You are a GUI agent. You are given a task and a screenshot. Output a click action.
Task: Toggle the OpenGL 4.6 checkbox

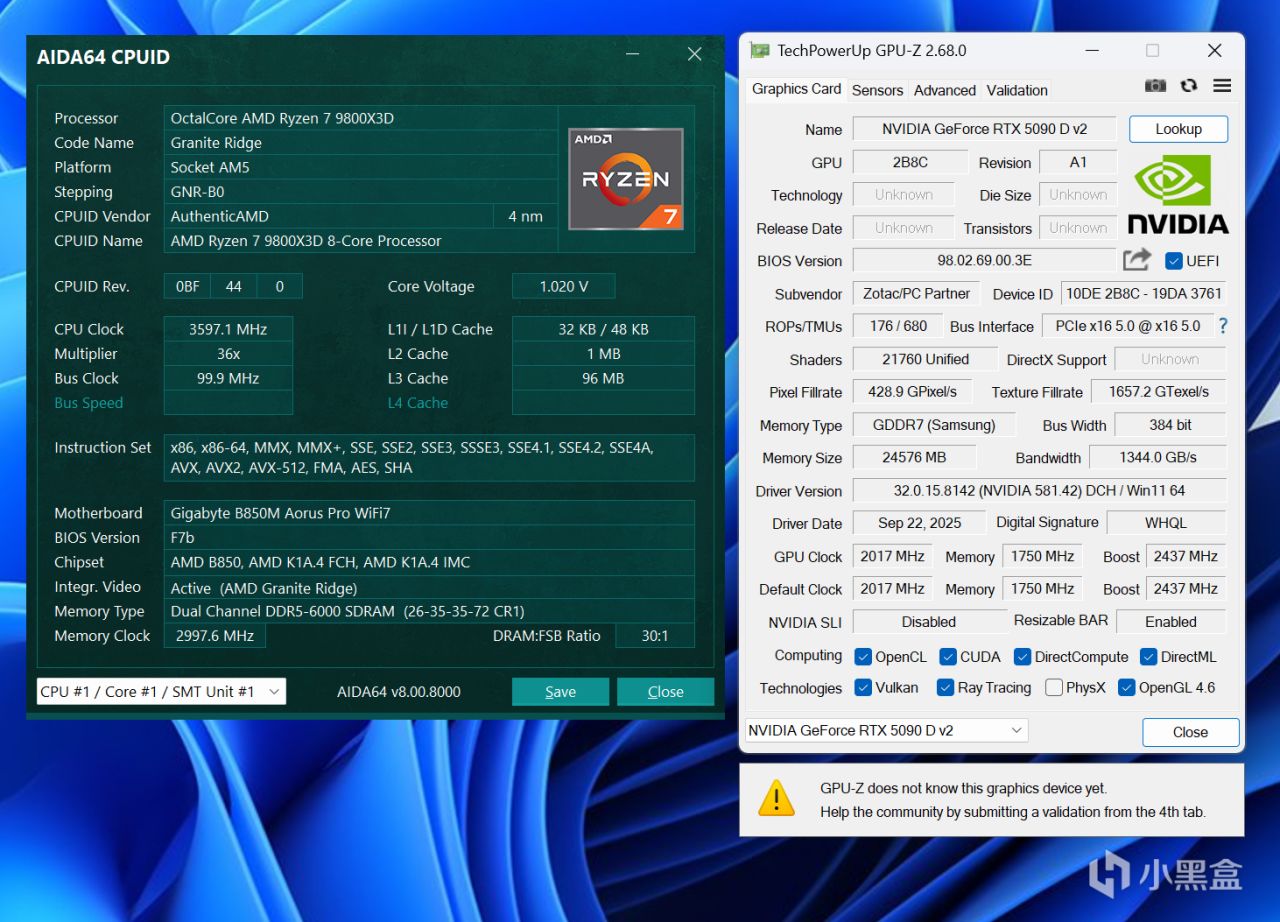click(1126, 688)
